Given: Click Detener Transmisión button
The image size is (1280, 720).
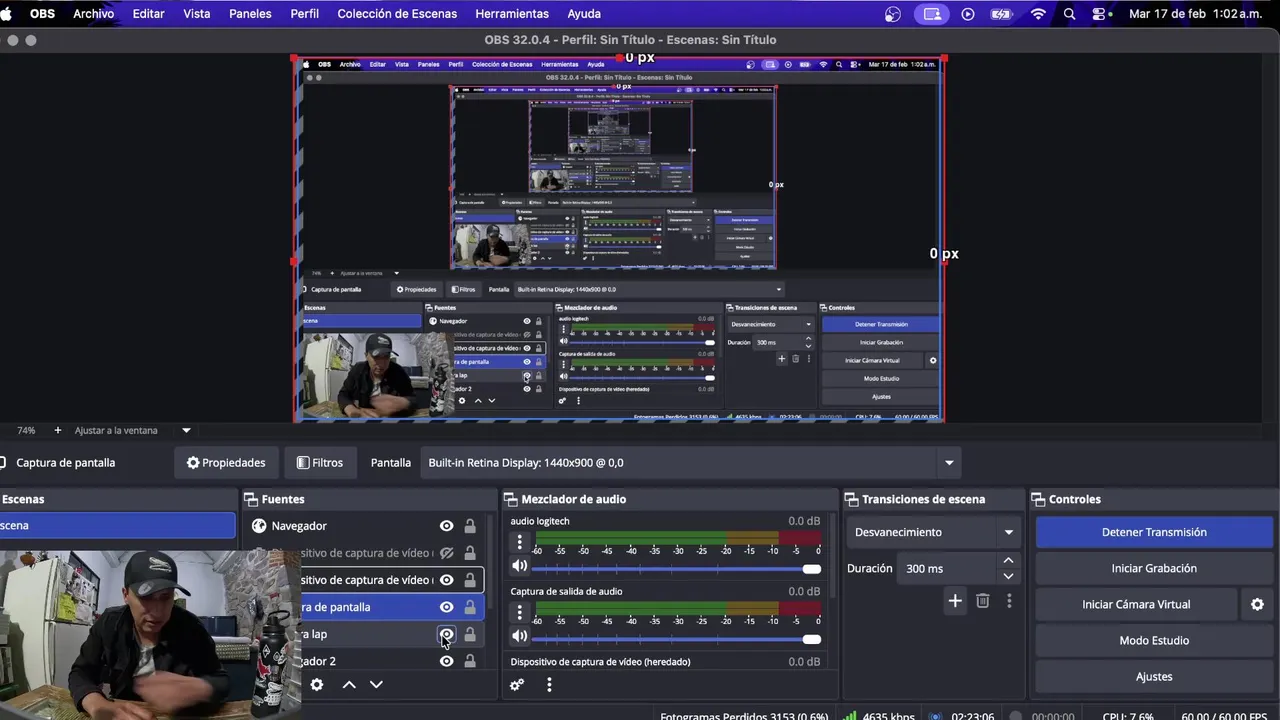Looking at the screenshot, I should [x=1154, y=532].
